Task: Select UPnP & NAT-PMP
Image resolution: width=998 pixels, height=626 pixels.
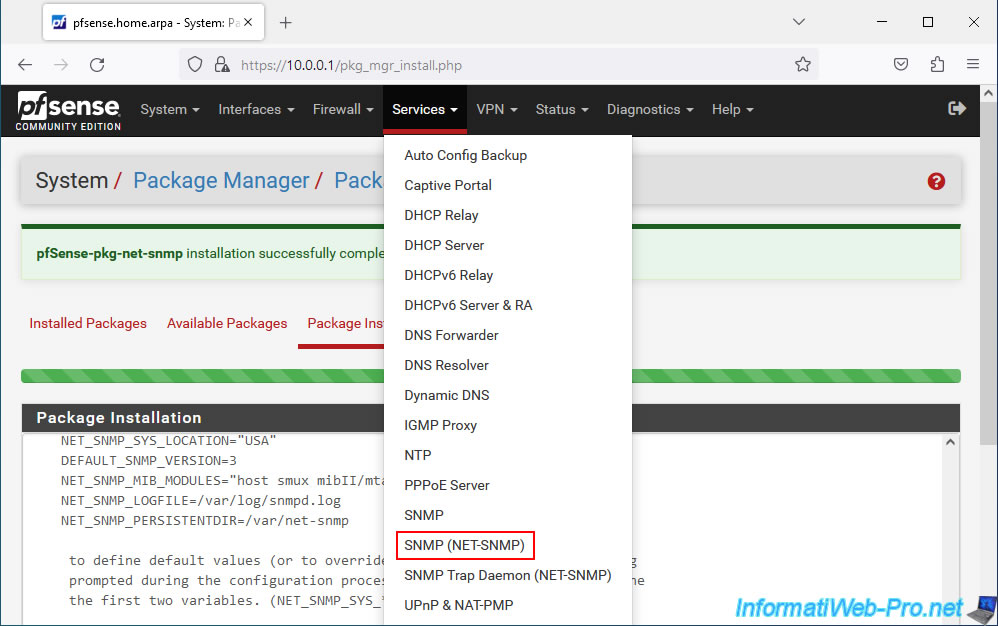Action: [458, 605]
